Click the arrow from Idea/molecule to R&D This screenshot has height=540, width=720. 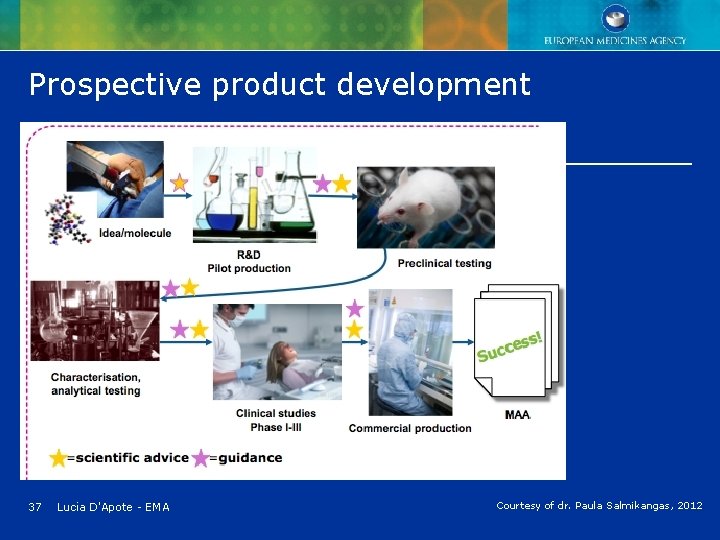click(x=178, y=196)
